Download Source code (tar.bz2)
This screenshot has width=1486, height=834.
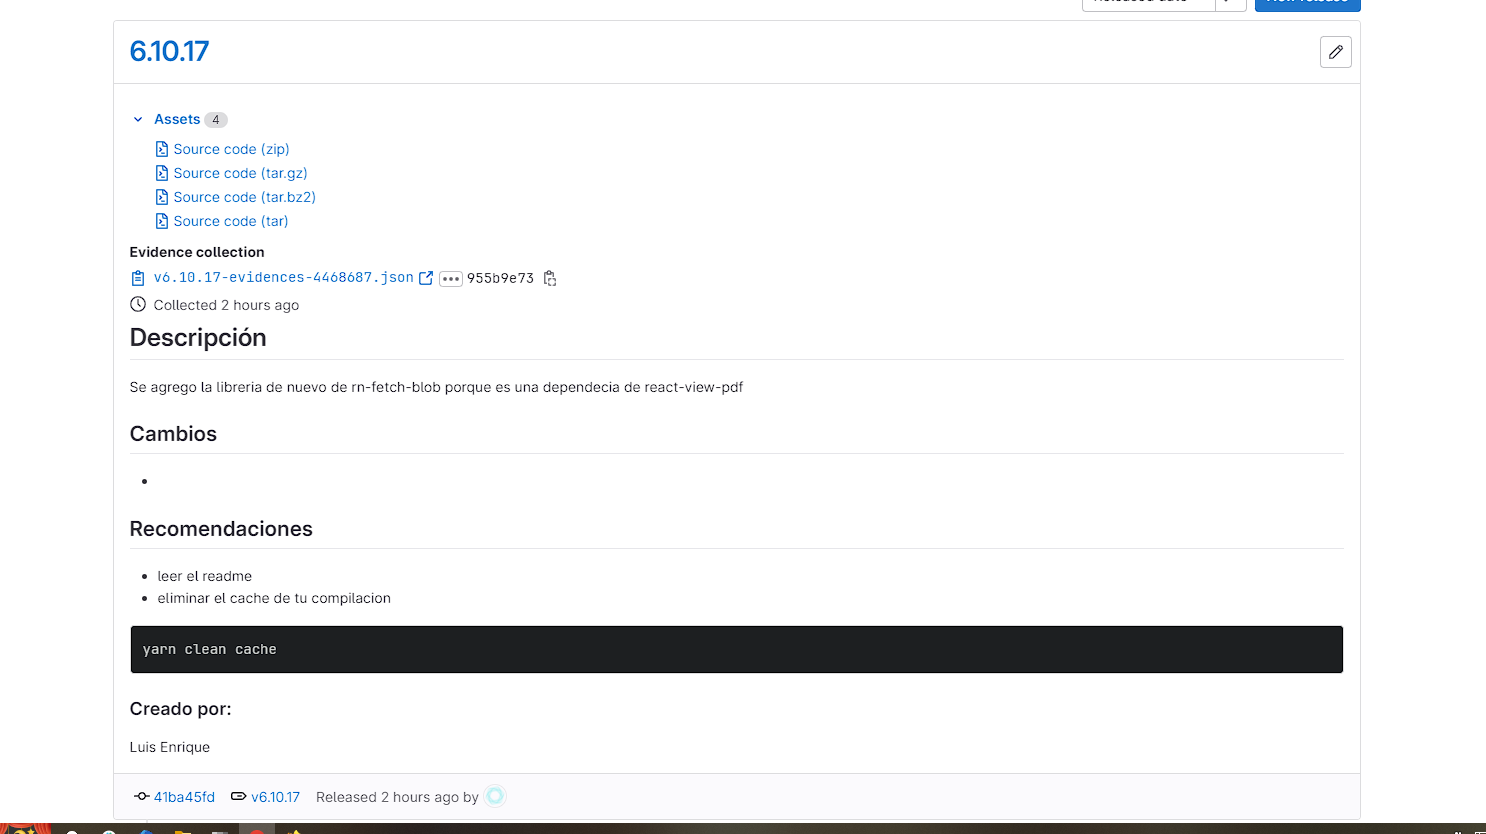click(244, 197)
